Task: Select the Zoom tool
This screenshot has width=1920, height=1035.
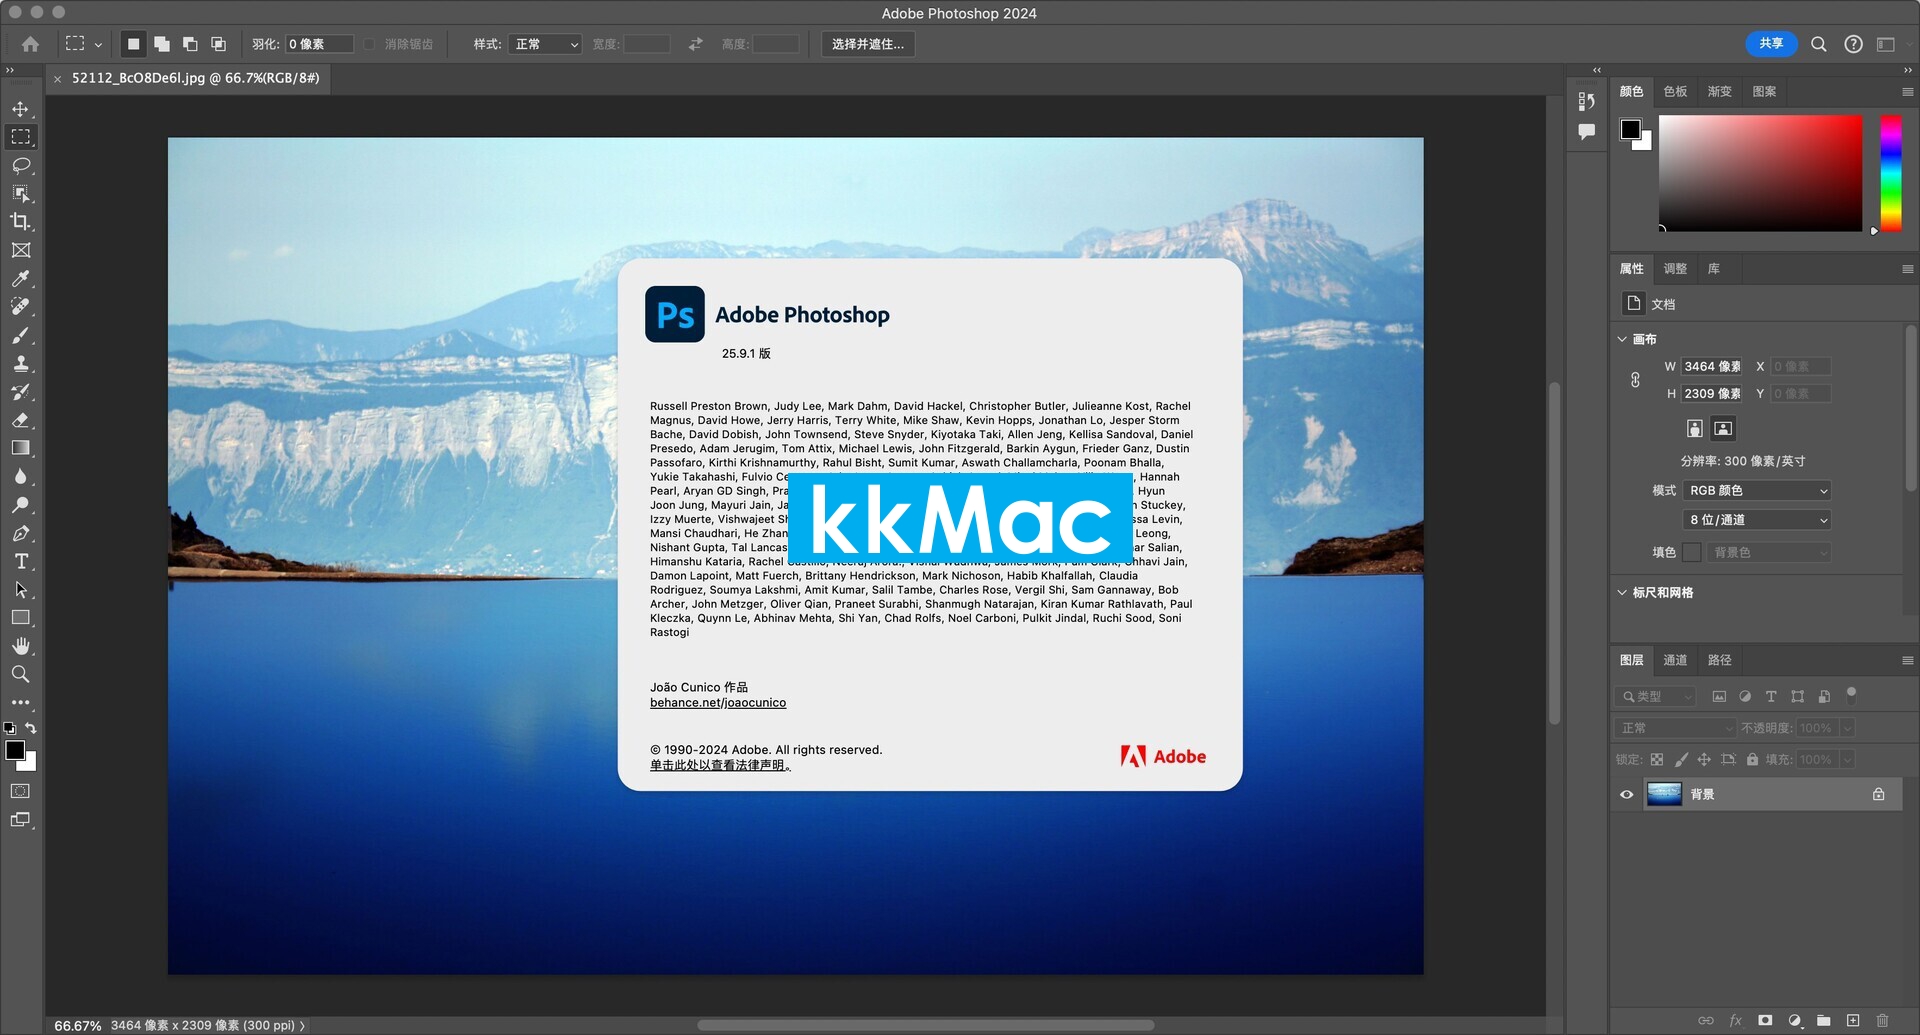Action: coord(21,674)
